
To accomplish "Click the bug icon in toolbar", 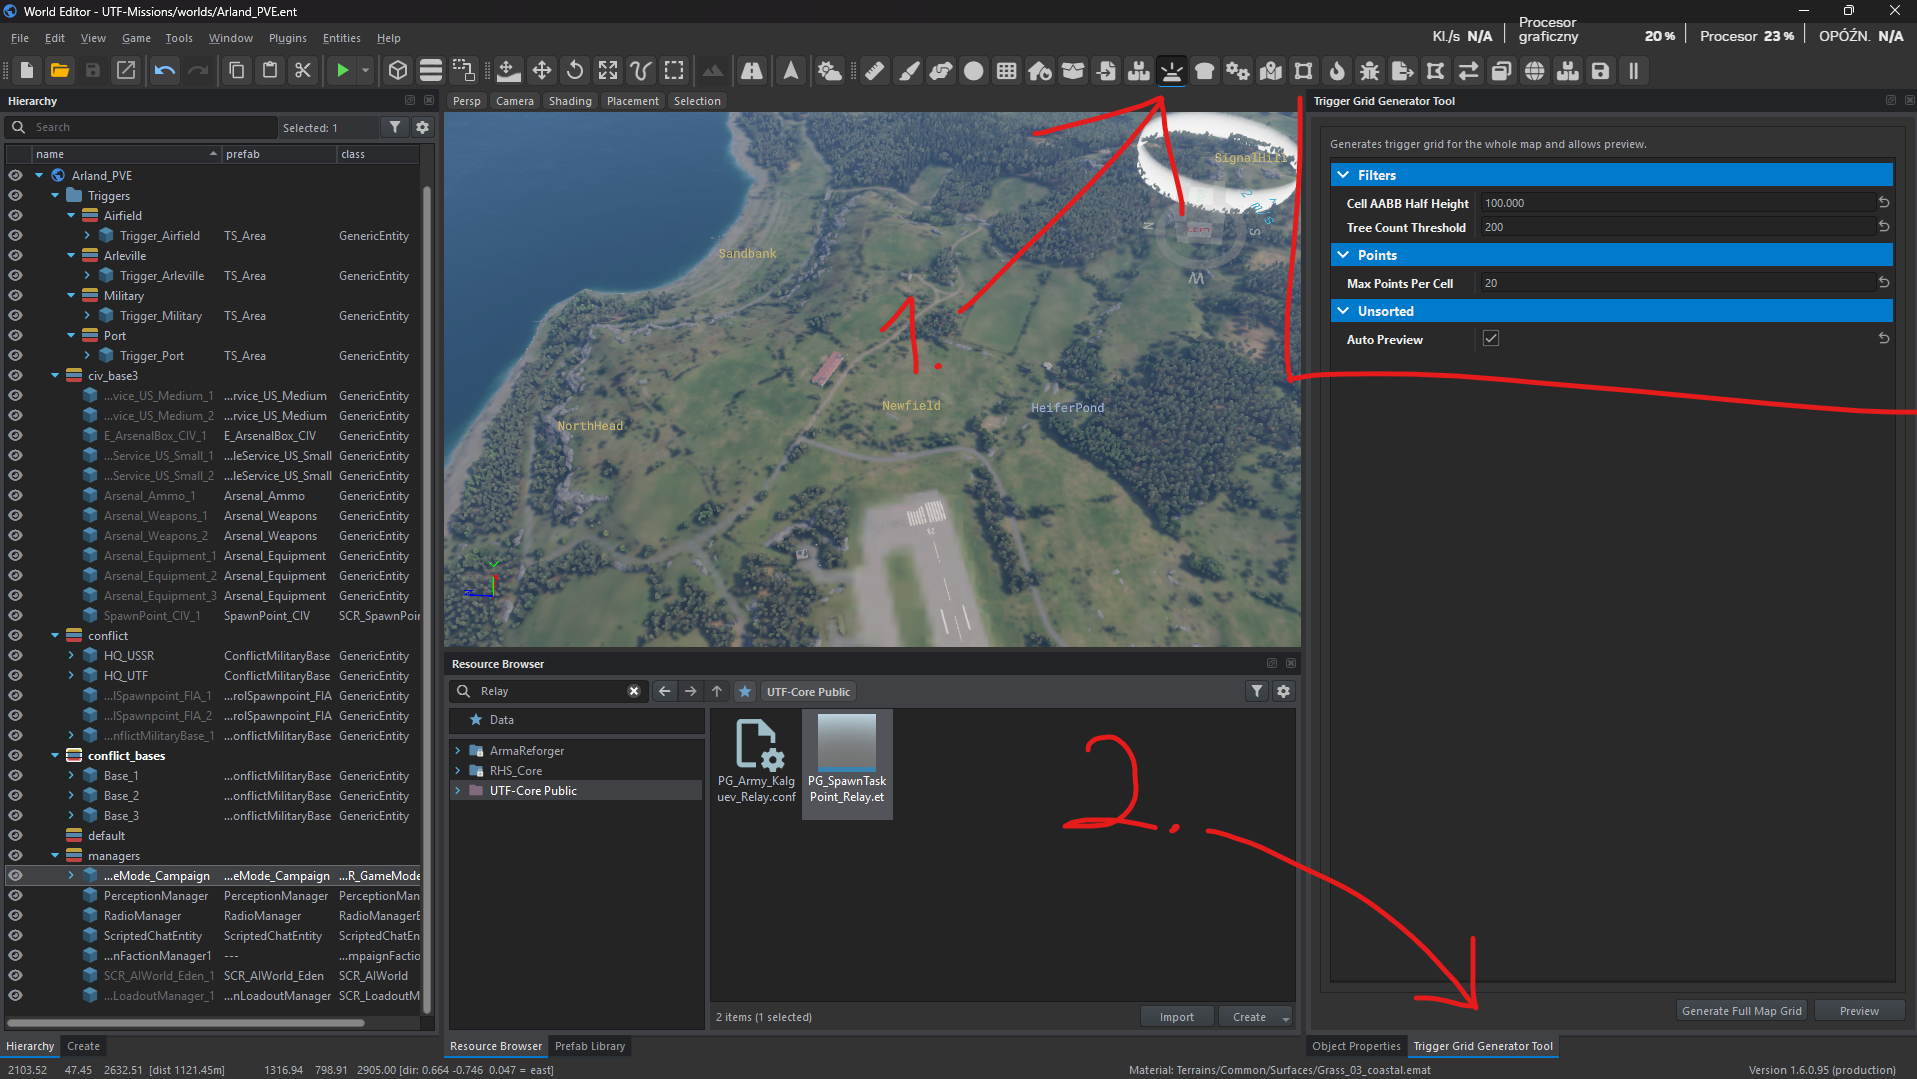I will pyautogui.click(x=1369, y=70).
